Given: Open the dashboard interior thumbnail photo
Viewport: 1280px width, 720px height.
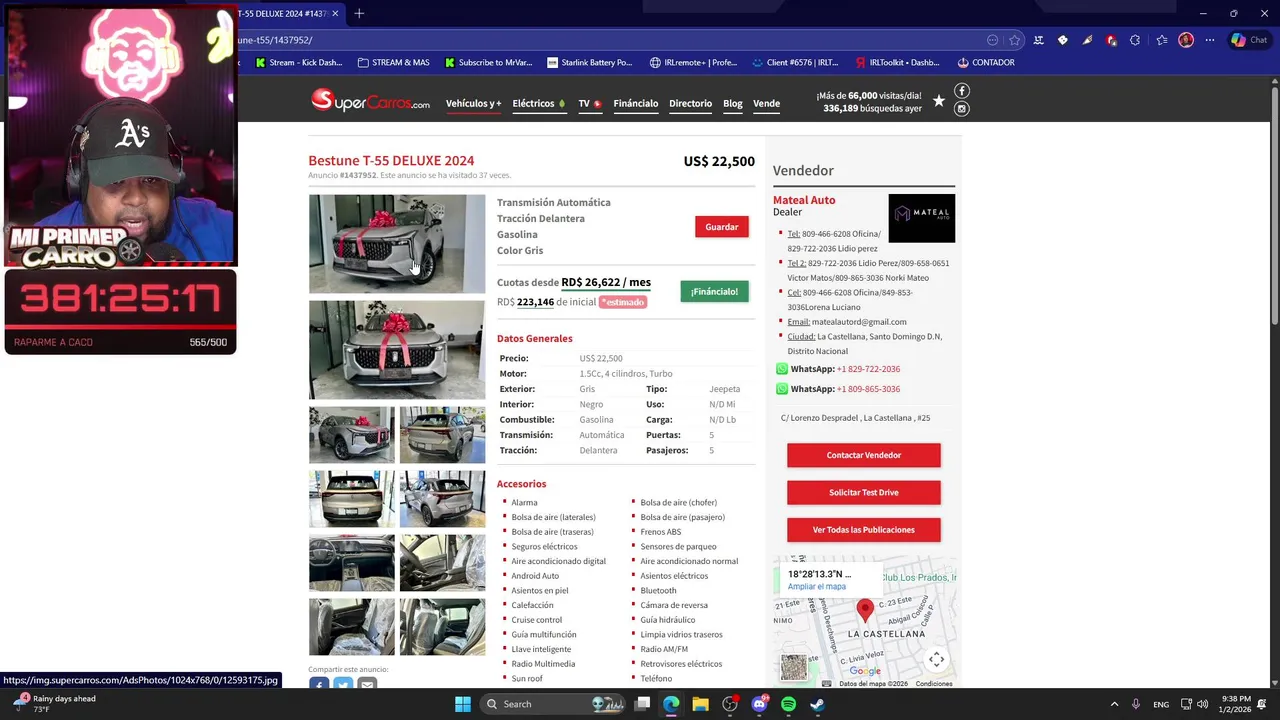Looking at the screenshot, I should 352,563.
